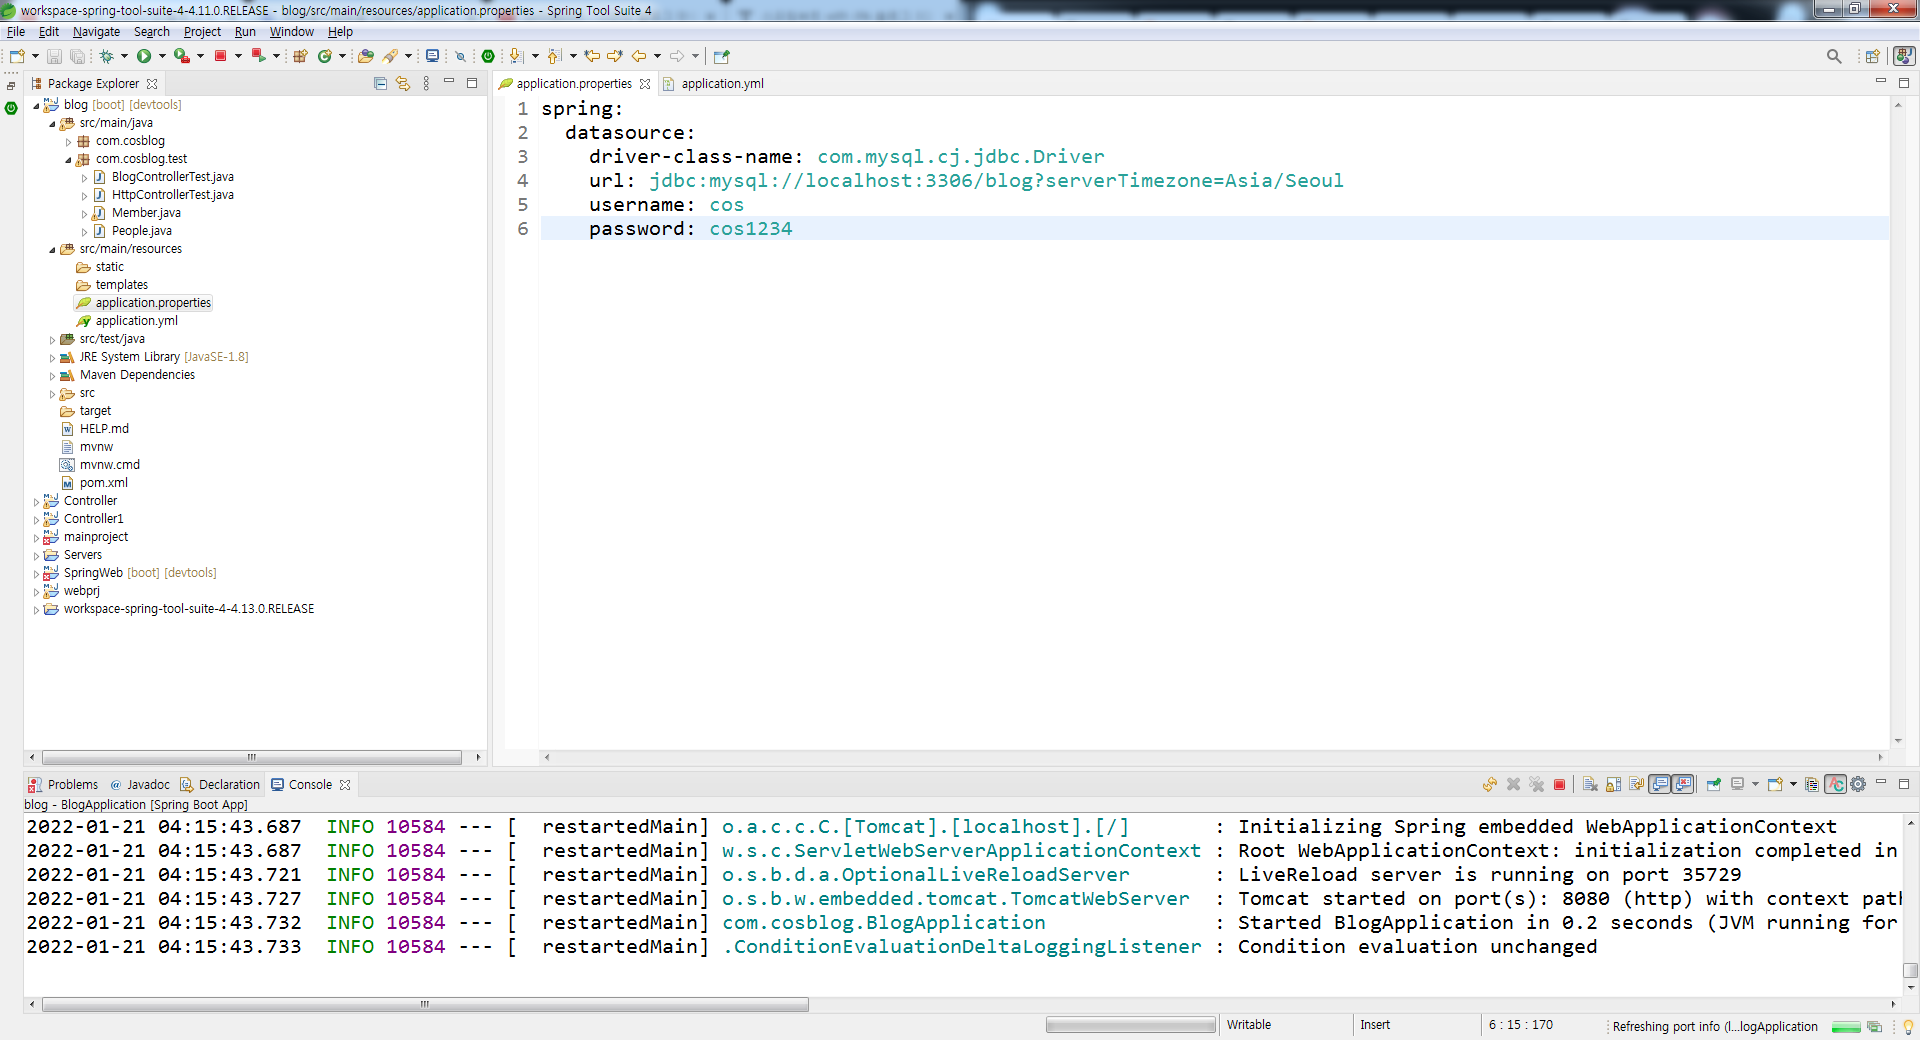Click the red Terminate button in Console toolbar
Screen dimensions: 1920x1040
(x=1559, y=784)
